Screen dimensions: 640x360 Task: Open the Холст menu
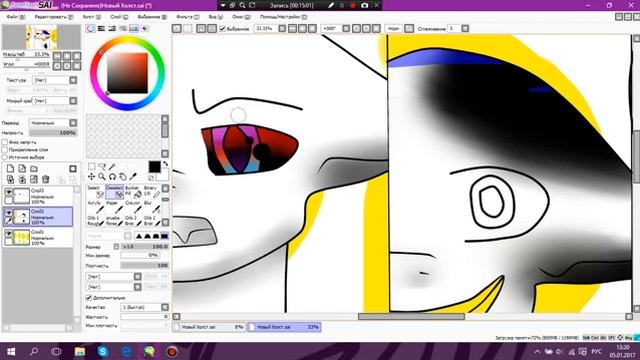(x=91, y=17)
